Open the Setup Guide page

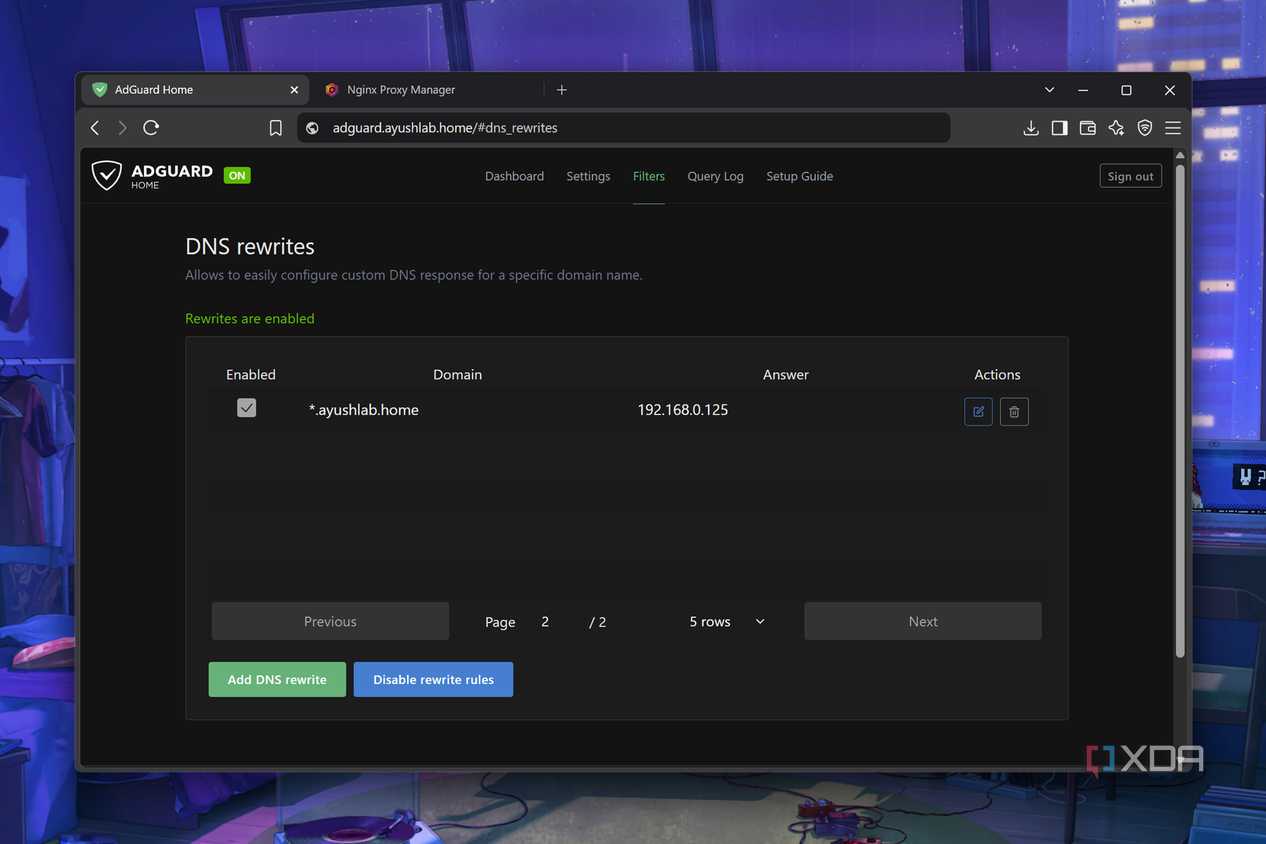click(x=799, y=176)
